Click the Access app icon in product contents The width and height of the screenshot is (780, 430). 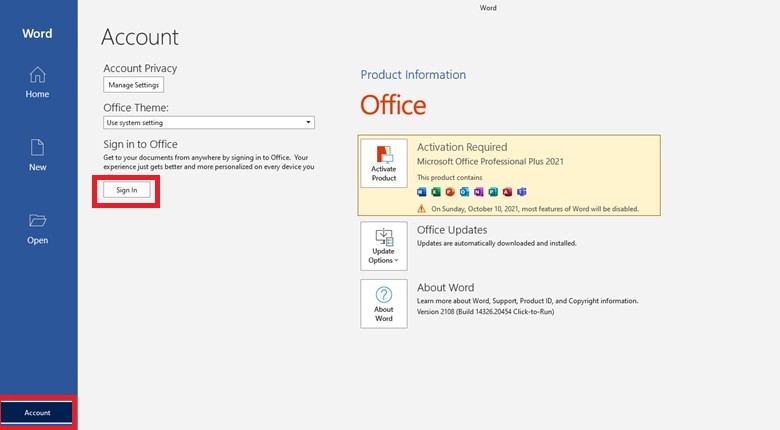click(x=507, y=192)
